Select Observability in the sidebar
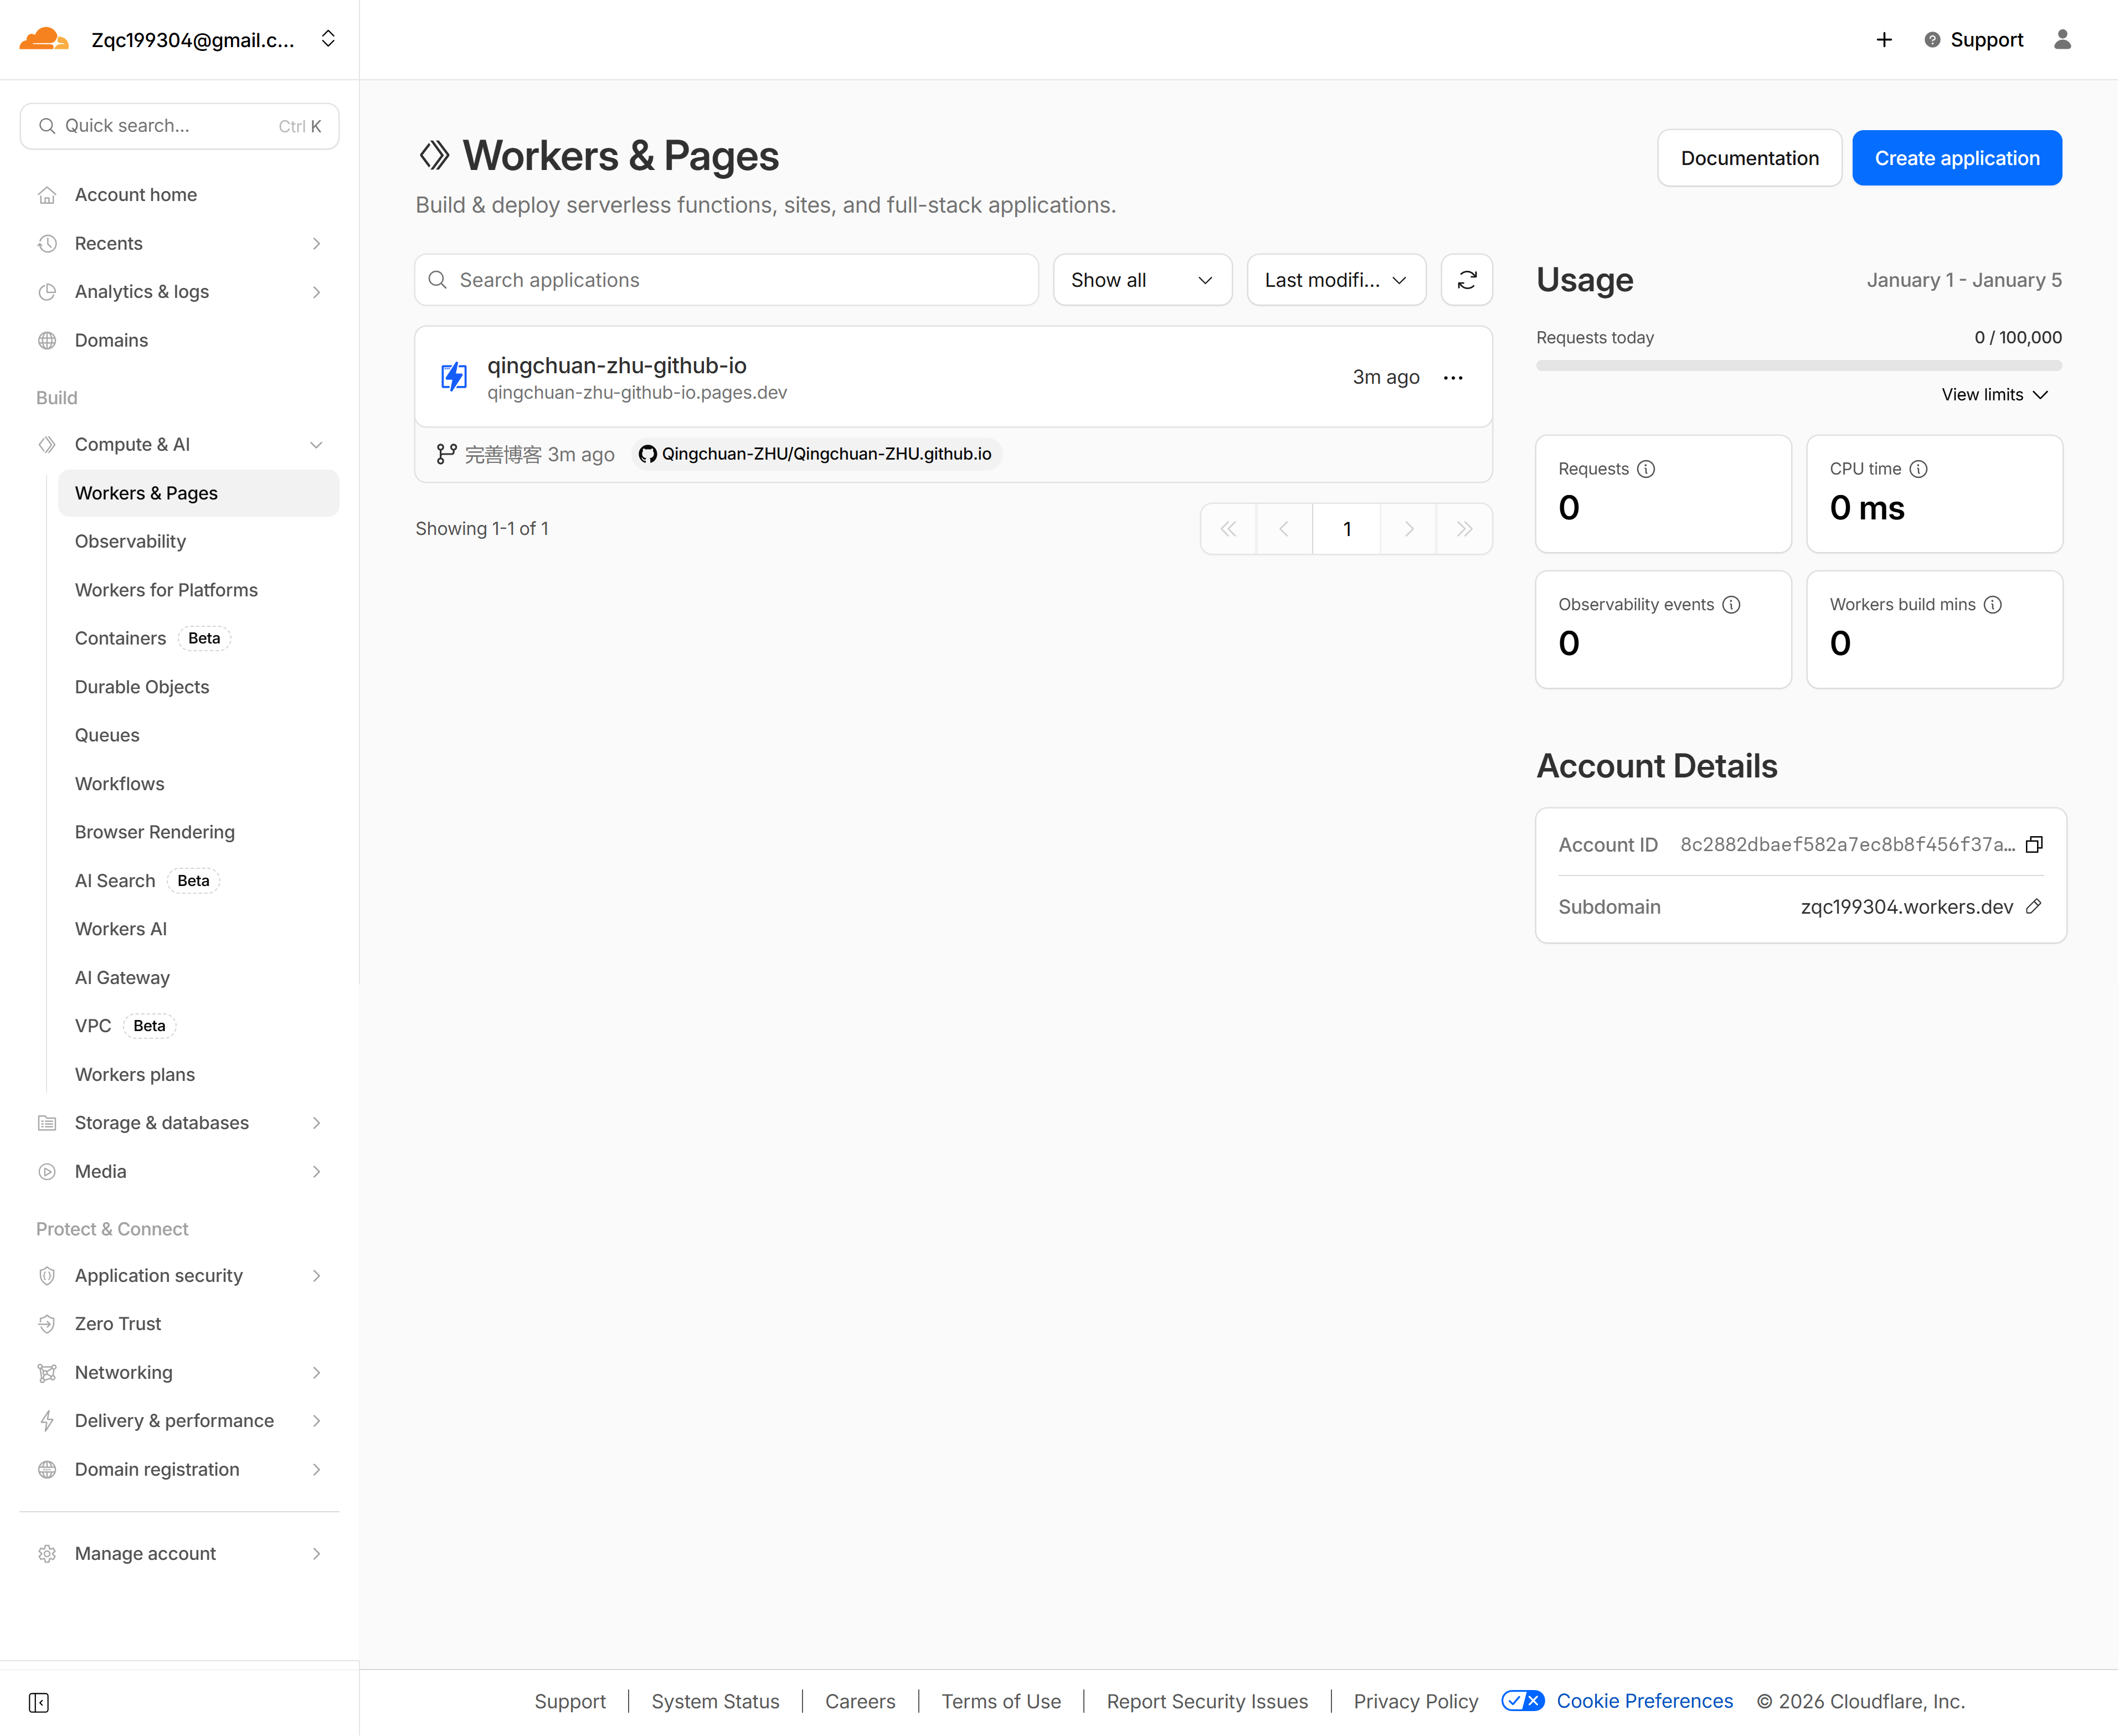The image size is (2119, 1736). (130, 541)
